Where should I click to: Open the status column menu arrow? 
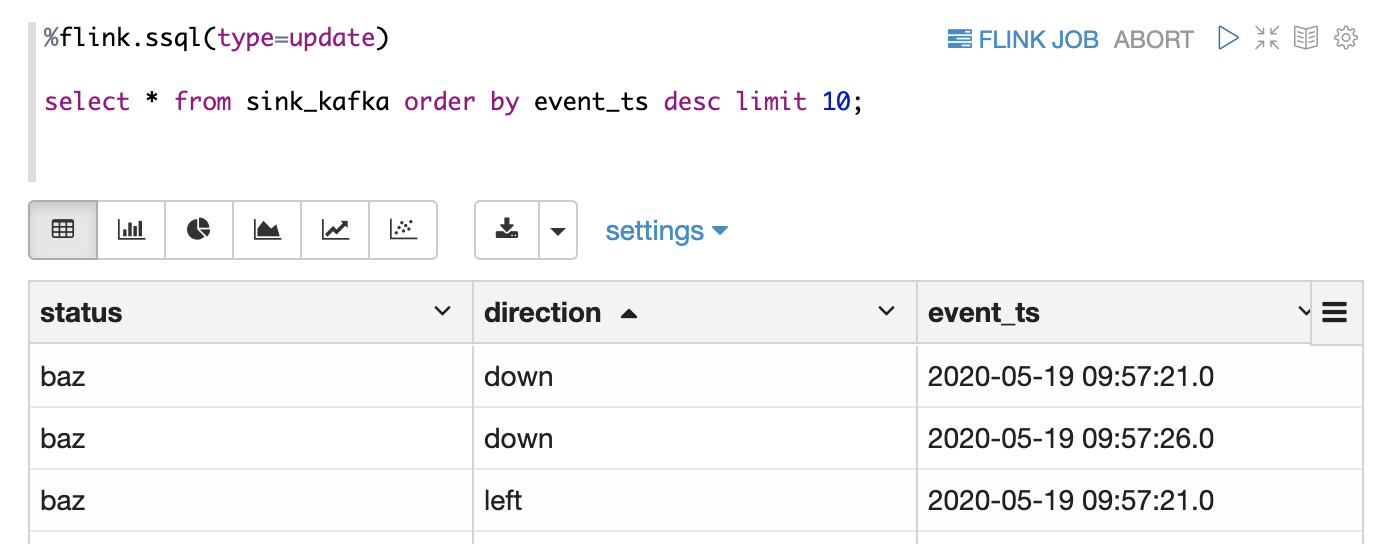pyautogui.click(x=442, y=312)
